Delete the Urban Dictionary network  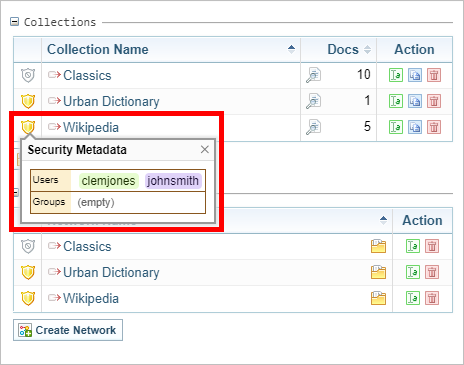click(432, 272)
